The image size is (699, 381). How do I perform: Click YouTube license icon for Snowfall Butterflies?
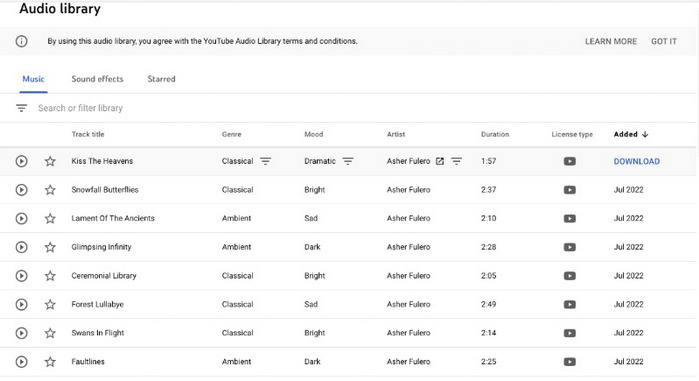pyautogui.click(x=570, y=190)
